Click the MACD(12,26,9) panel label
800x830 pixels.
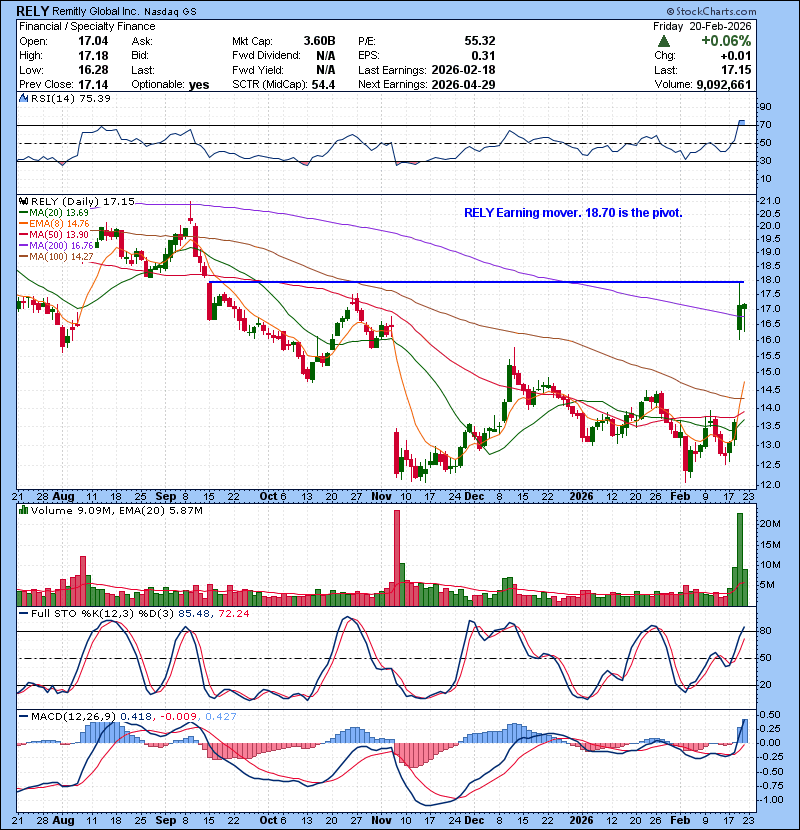click(73, 716)
